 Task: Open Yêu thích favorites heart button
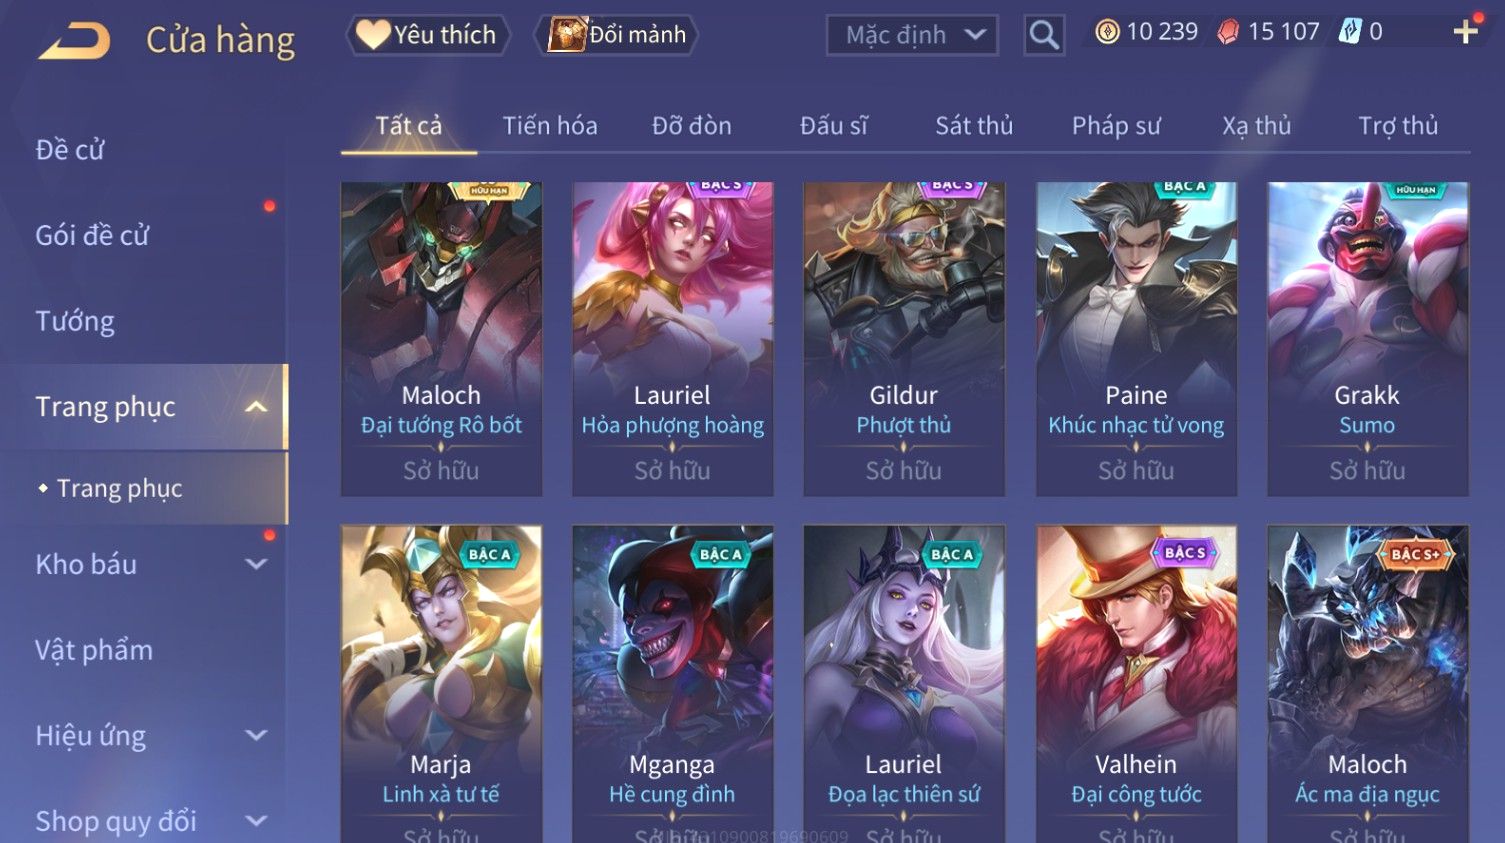428,35
